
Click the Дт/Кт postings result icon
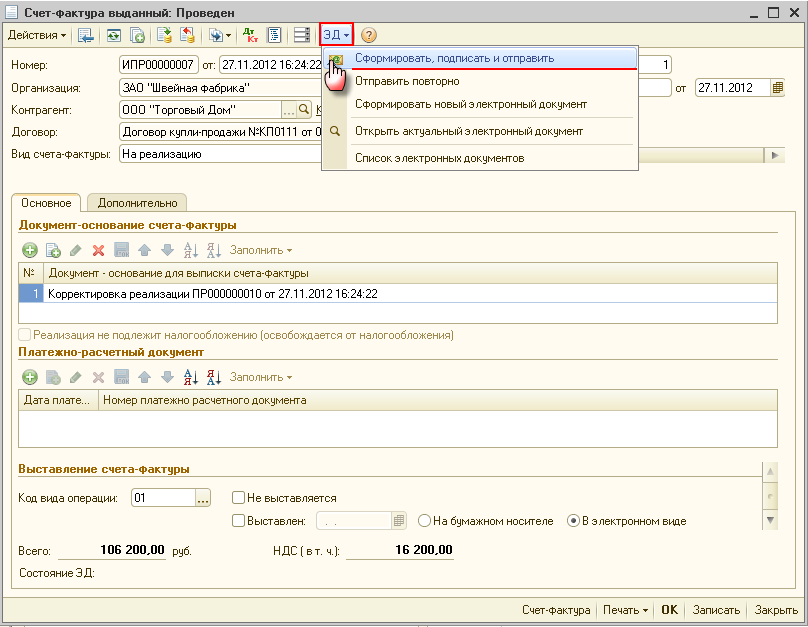(x=249, y=35)
